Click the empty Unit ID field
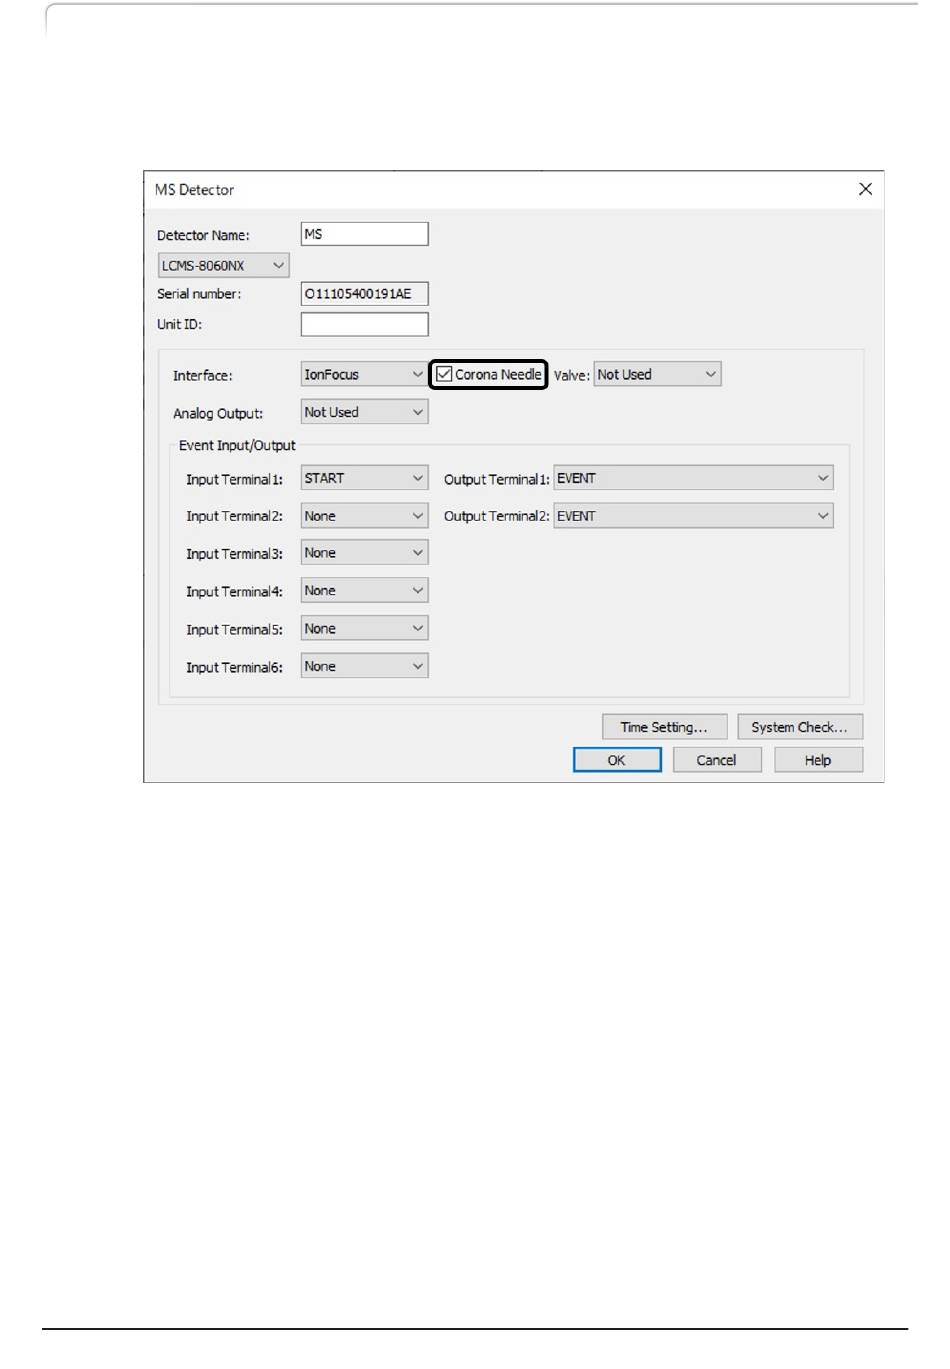The height and width of the screenshot is (1369, 950). pyautogui.click(x=365, y=324)
